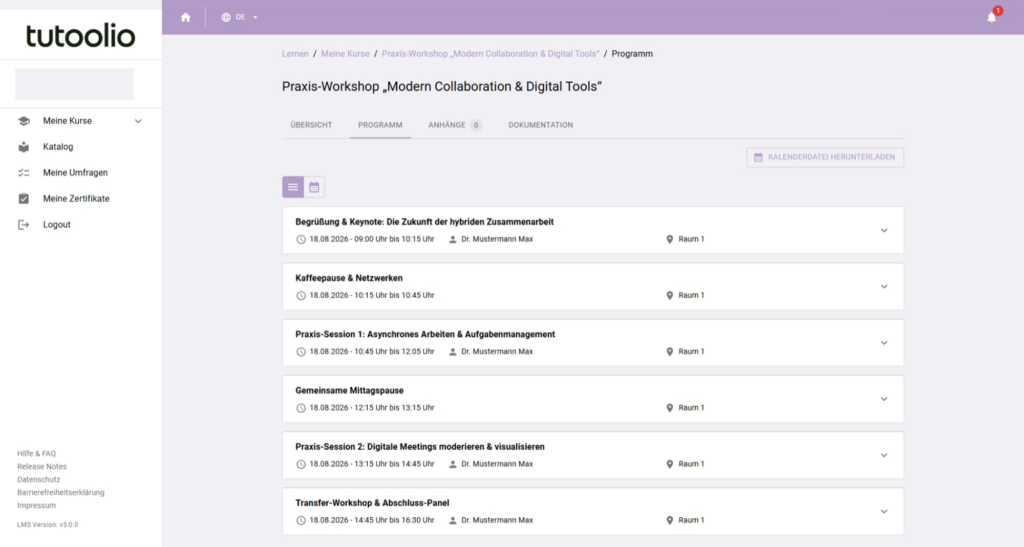Image resolution: width=1024 pixels, height=547 pixels.
Task: Expand Gemeinsame Mittagspause entry
Action: (884, 399)
